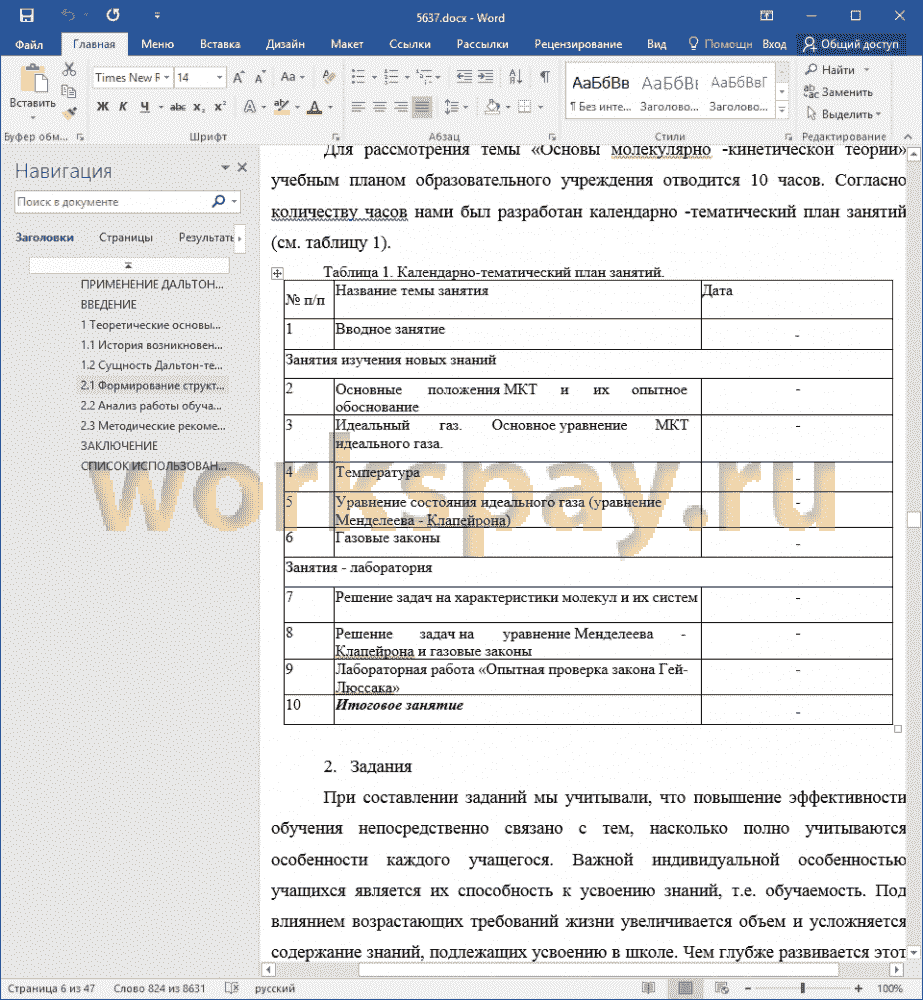
Task: Select Print Layout view button
Action: [686, 988]
